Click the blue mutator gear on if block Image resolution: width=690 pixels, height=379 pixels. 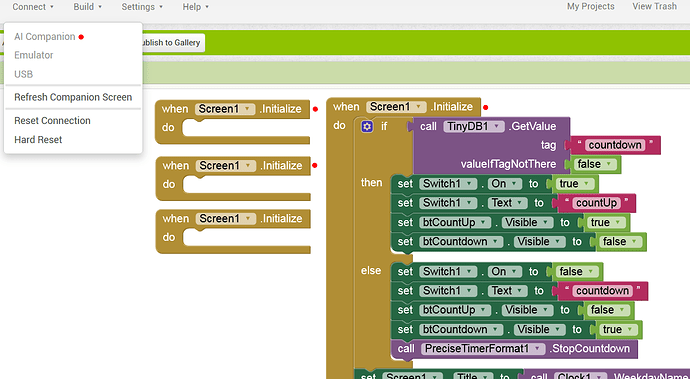(367, 127)
